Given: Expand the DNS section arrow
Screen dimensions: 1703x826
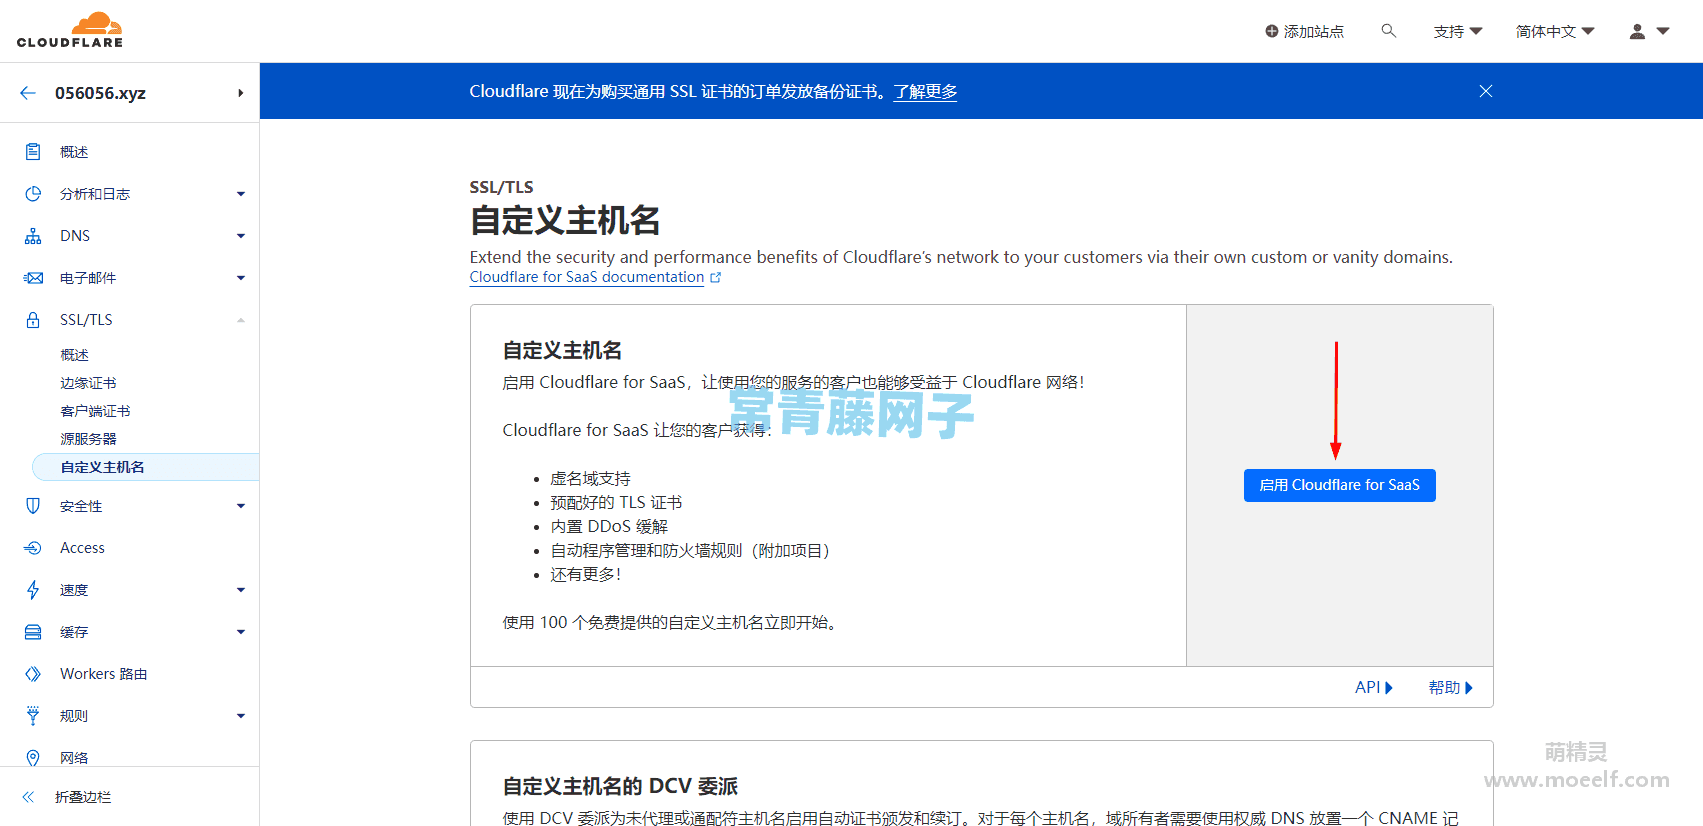Looking at the screenshot, I should point(241,236).
